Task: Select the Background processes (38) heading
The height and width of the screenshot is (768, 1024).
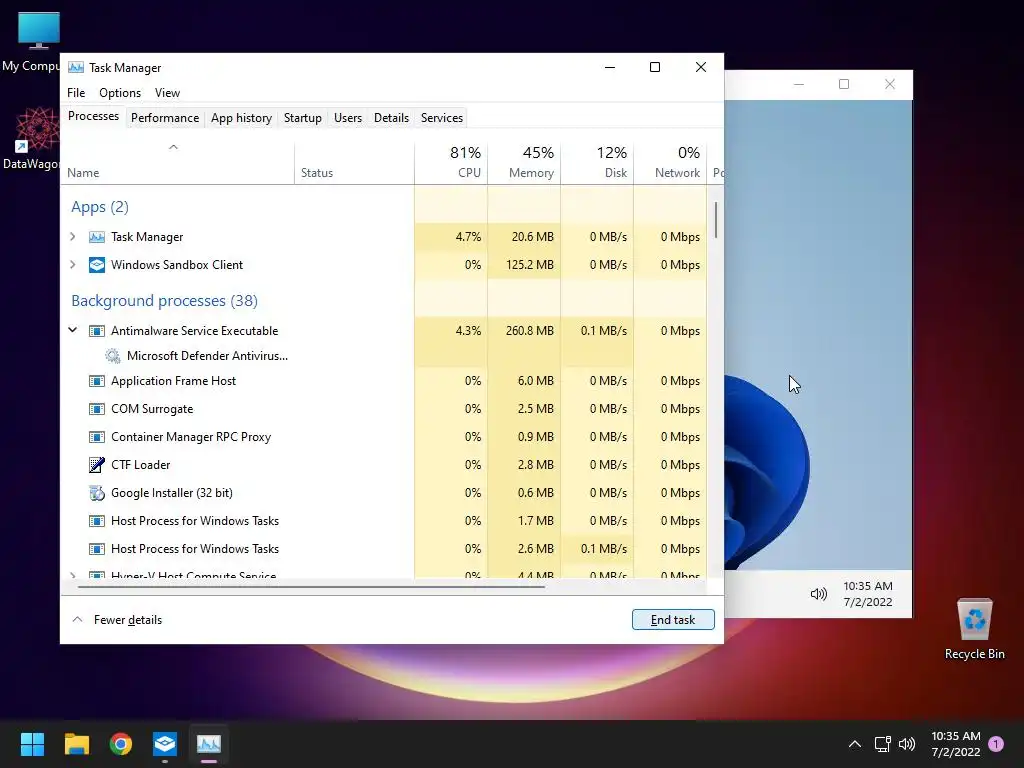Action: (x=165, y=300)
